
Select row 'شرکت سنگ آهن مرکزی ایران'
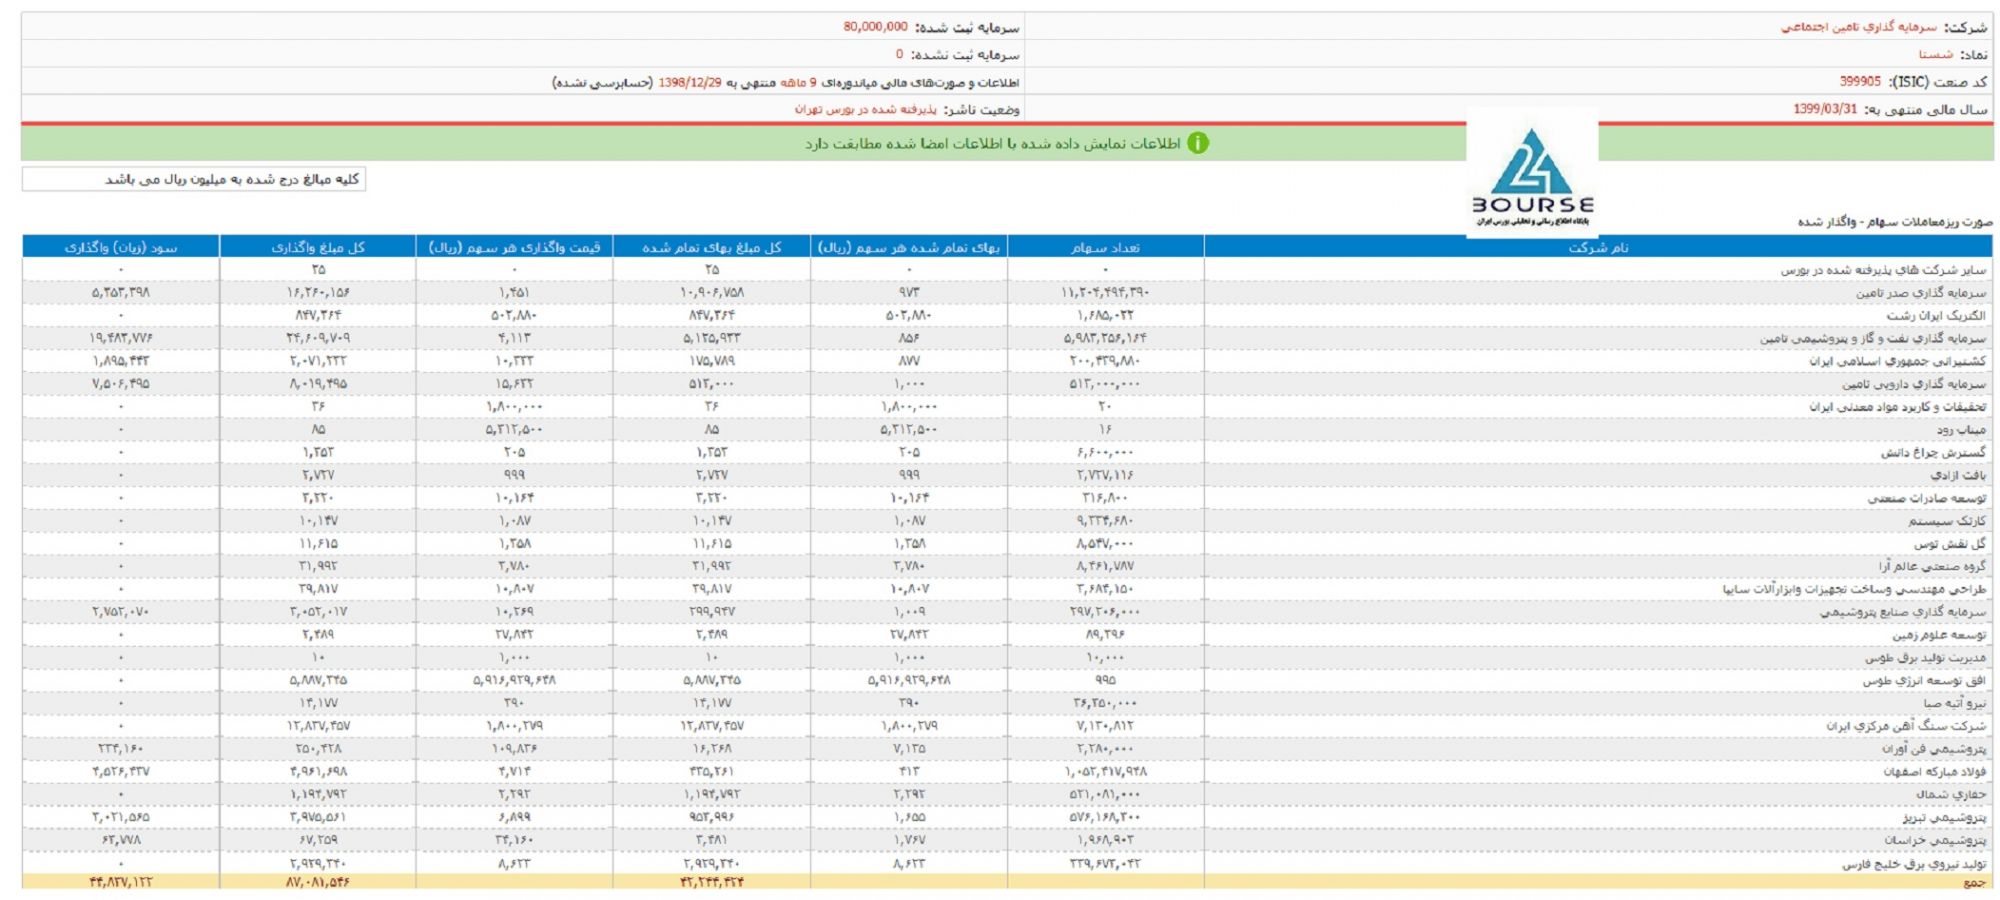[x=1007, y=726]
